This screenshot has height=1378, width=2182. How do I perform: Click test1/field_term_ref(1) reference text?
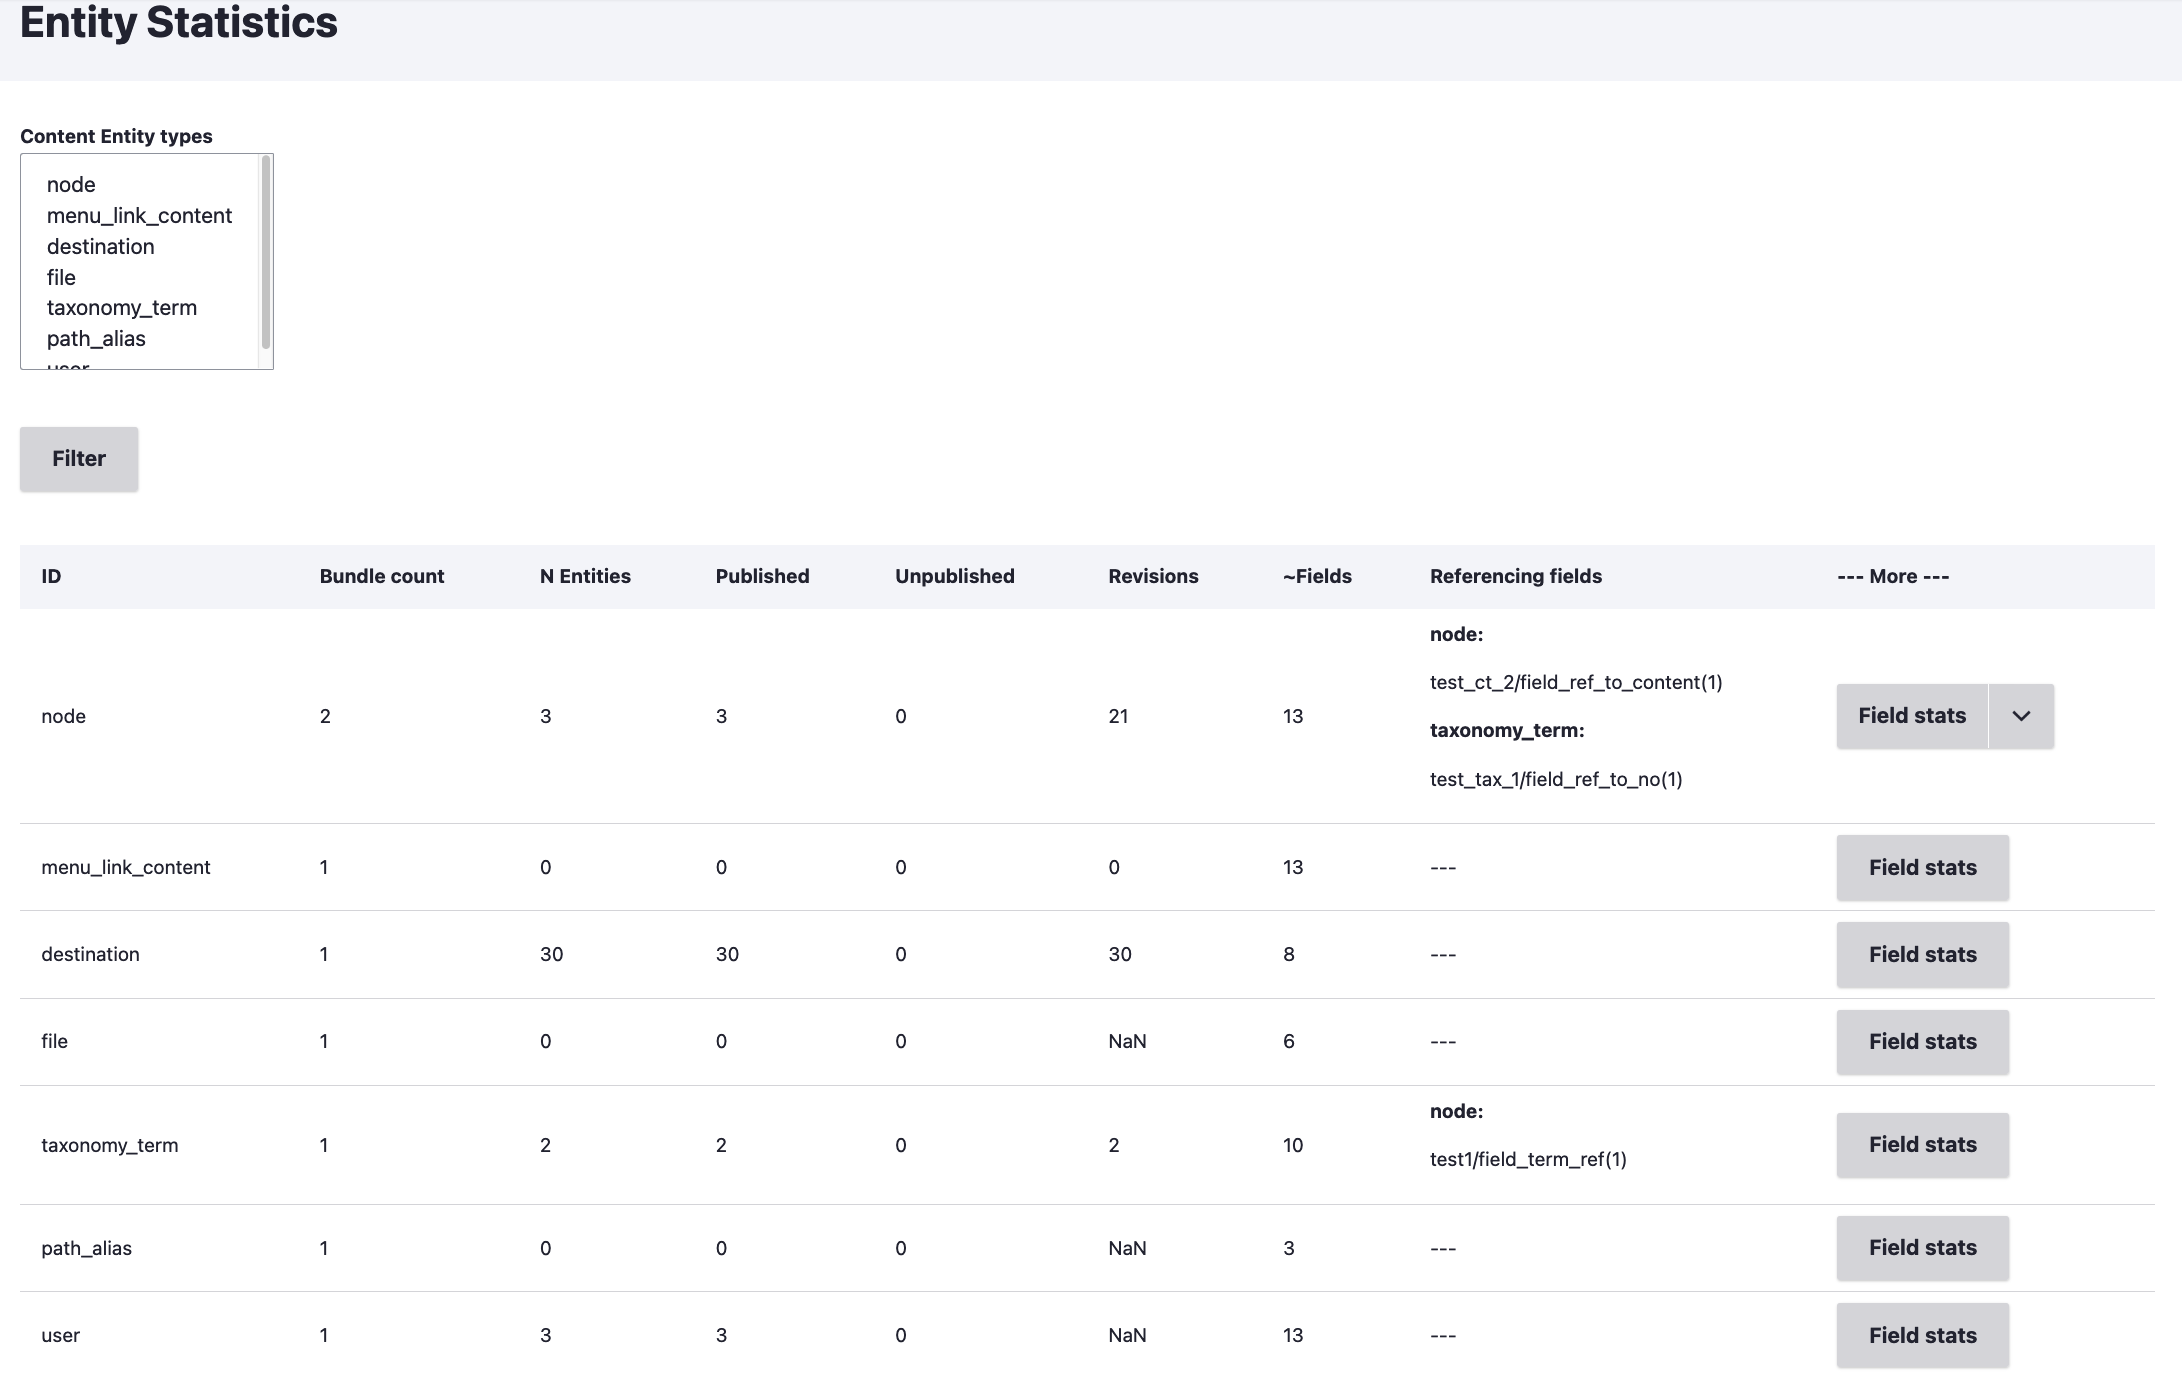pyautogui.click(x=1528, y=1159)
